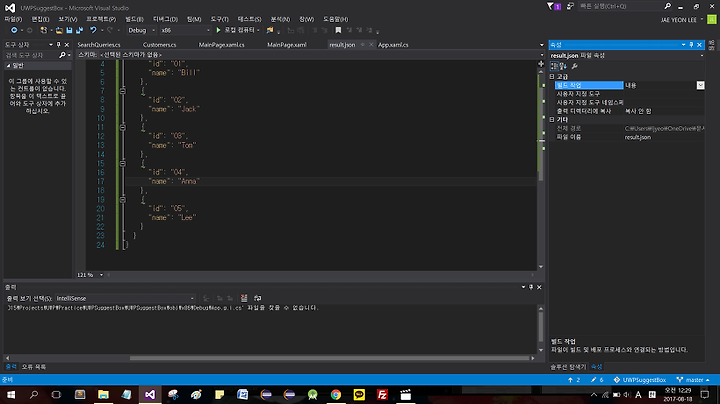The width and height of the screenshot is (720, 404).
Task: Sort properties alphabetically icon
Action: [563, 66]
